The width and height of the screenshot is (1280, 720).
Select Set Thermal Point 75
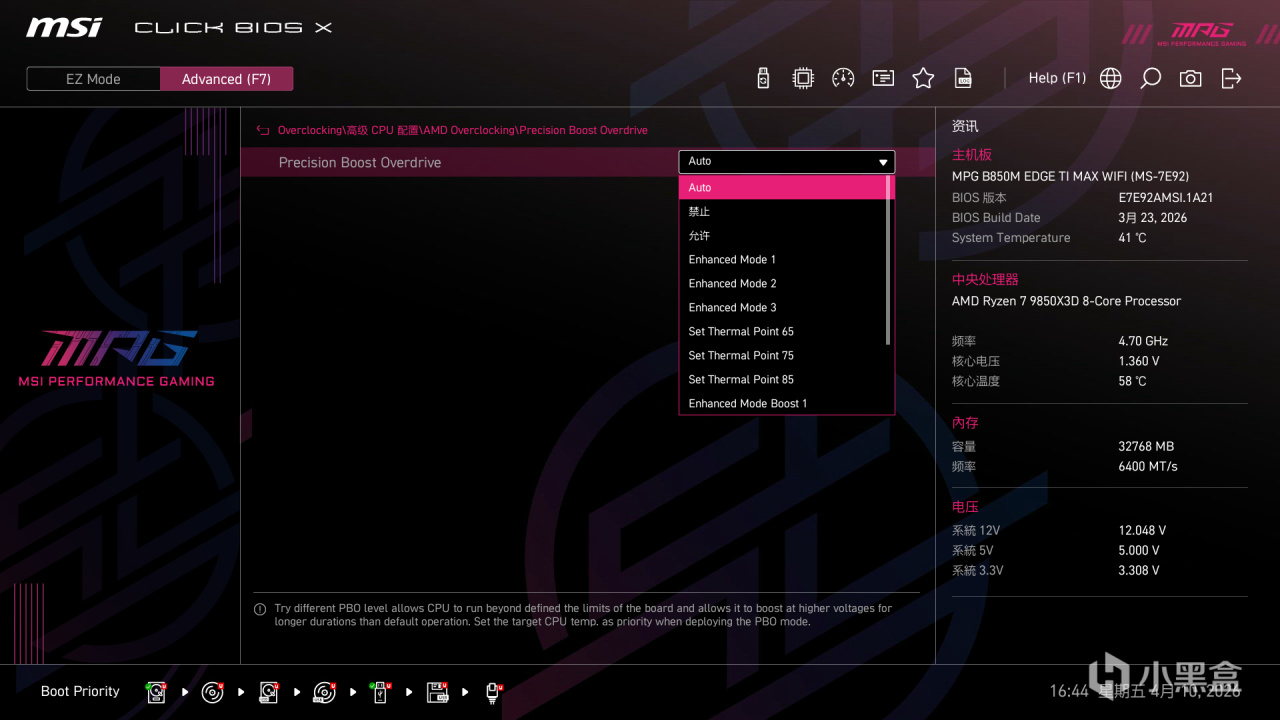point(783,356)
